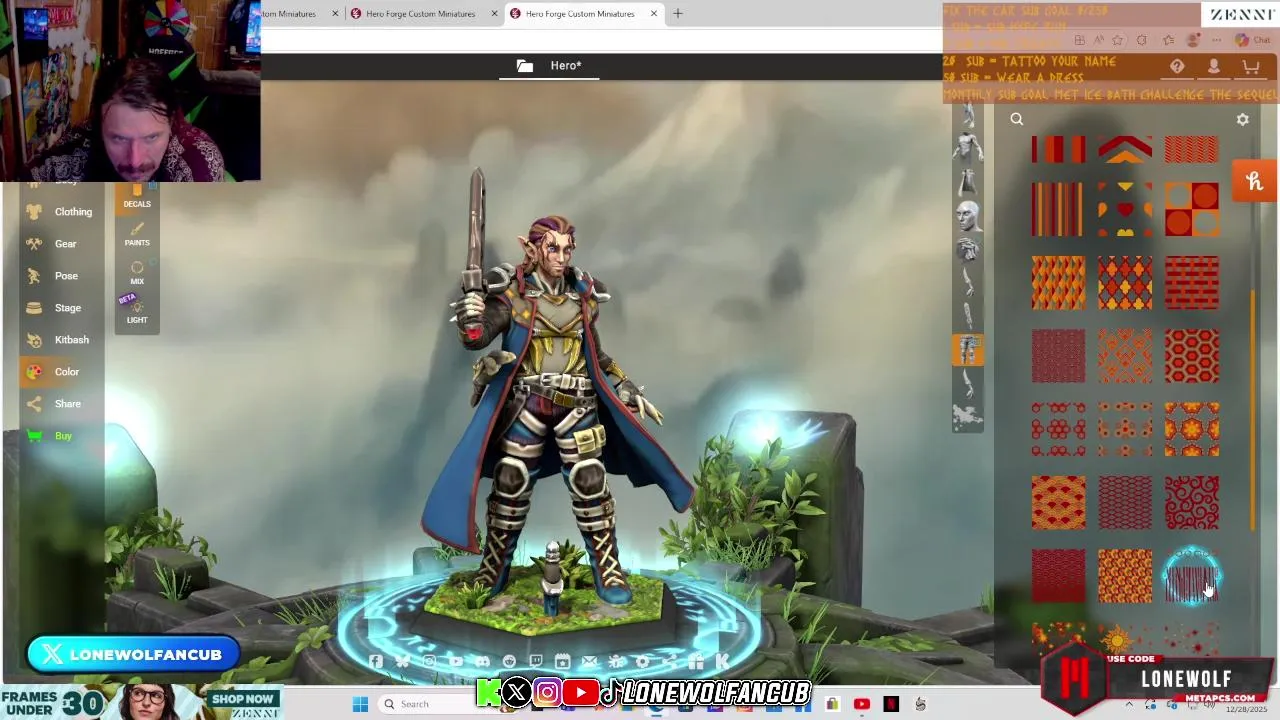
Task: Choose the vertical stripes decal pattern
Action: tap(1058, 210)
